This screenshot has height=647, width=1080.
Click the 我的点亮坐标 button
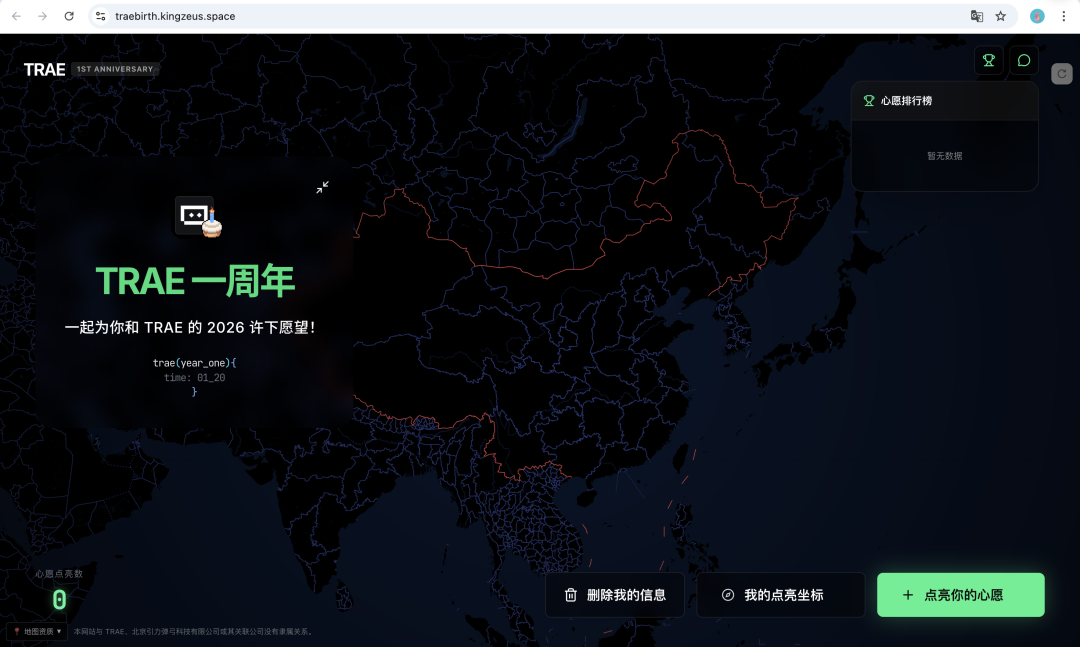tap(781, 595)
